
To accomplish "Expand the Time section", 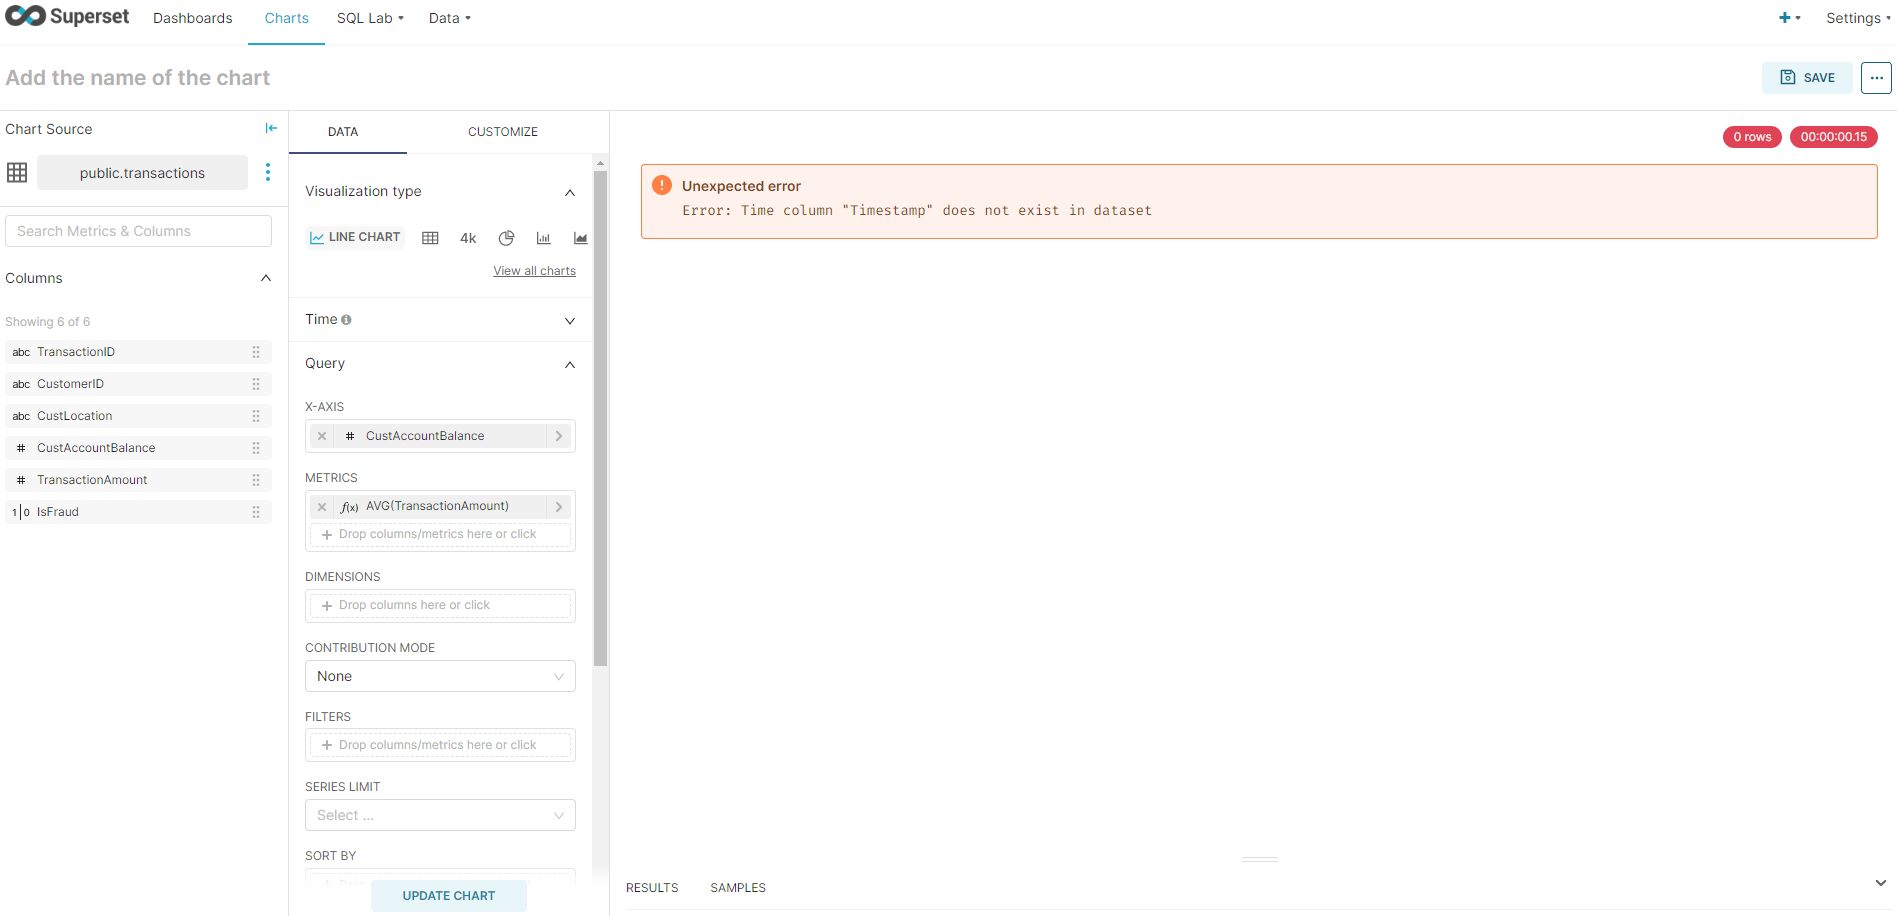I will point(570,321).
